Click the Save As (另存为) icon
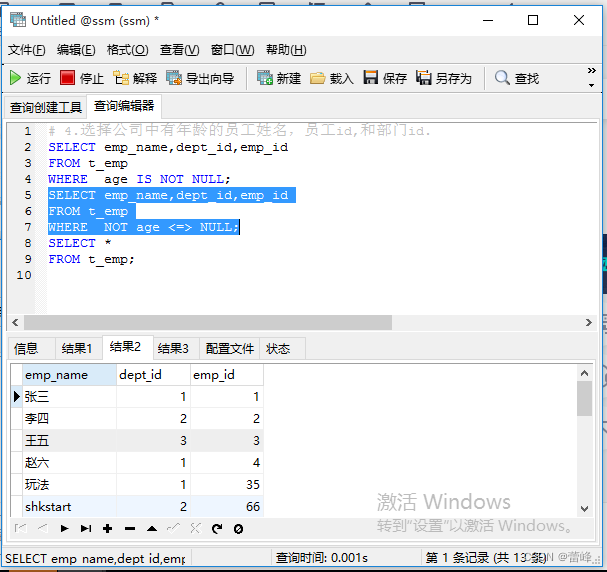This screenshot has width=607, height=572. [424, 78]
